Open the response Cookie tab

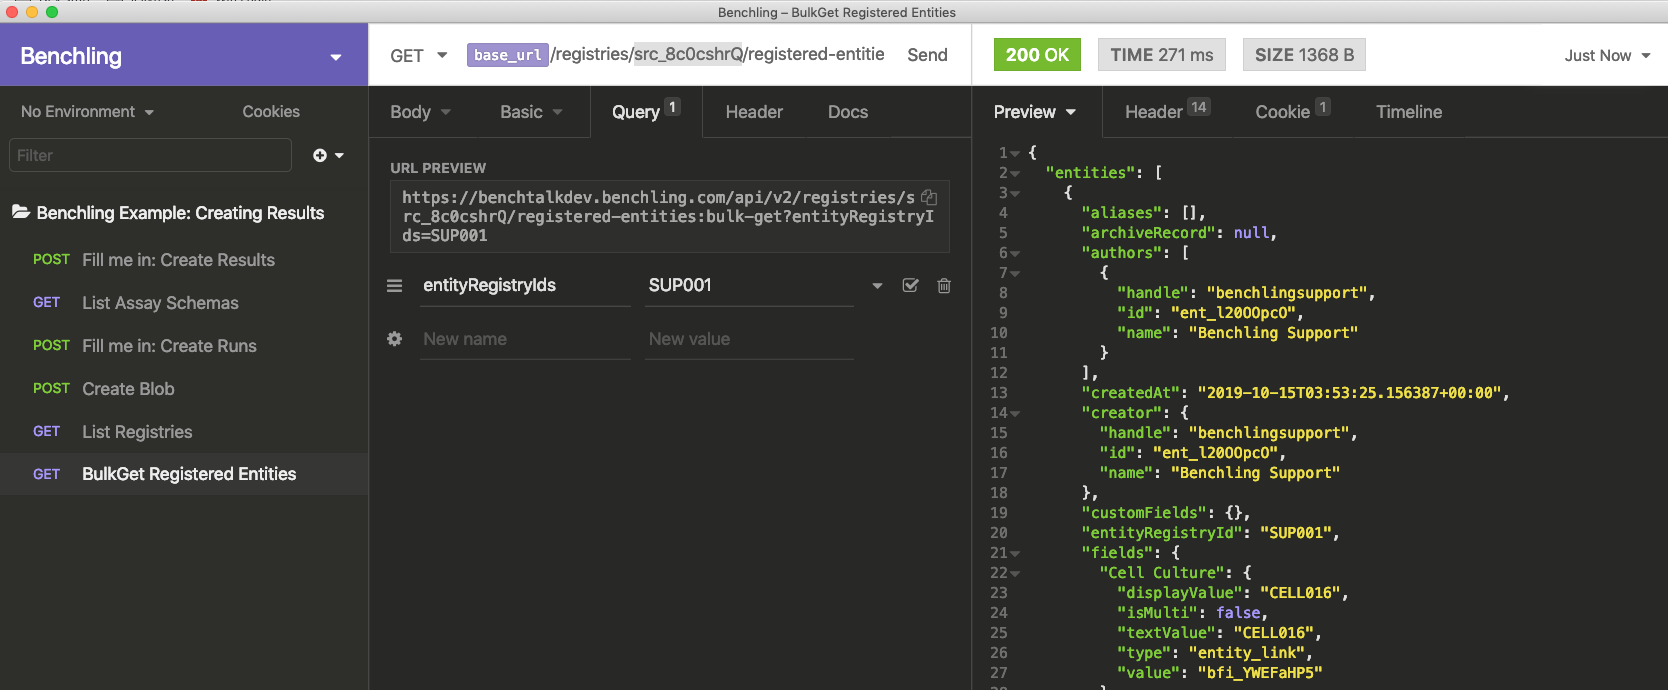[x=1292, y=112]
